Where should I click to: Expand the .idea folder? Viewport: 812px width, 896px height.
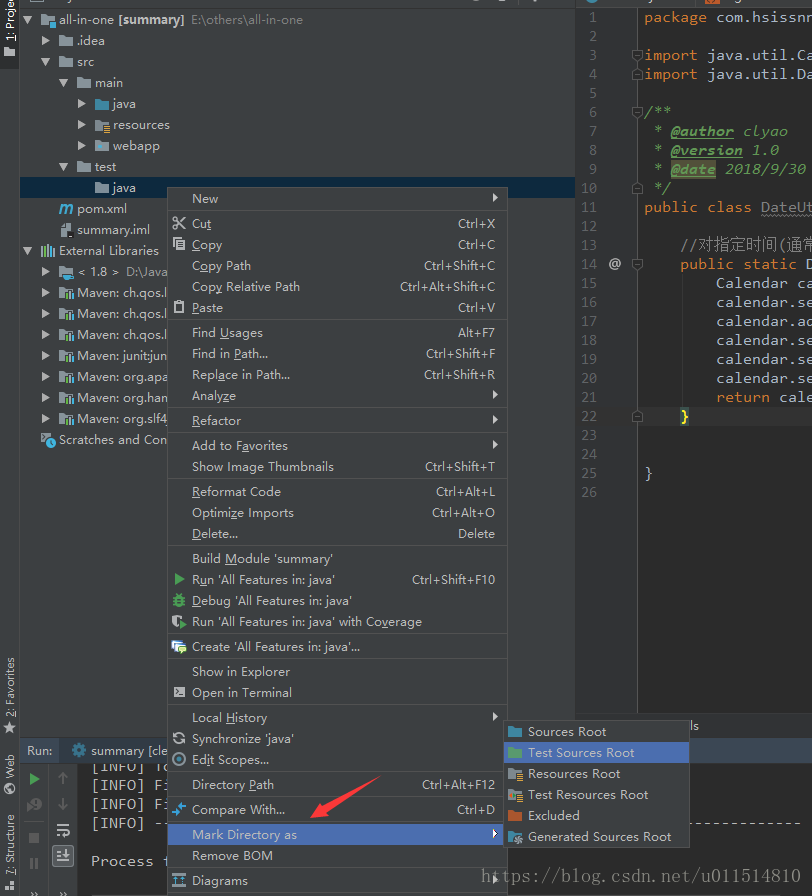[46, 41]
